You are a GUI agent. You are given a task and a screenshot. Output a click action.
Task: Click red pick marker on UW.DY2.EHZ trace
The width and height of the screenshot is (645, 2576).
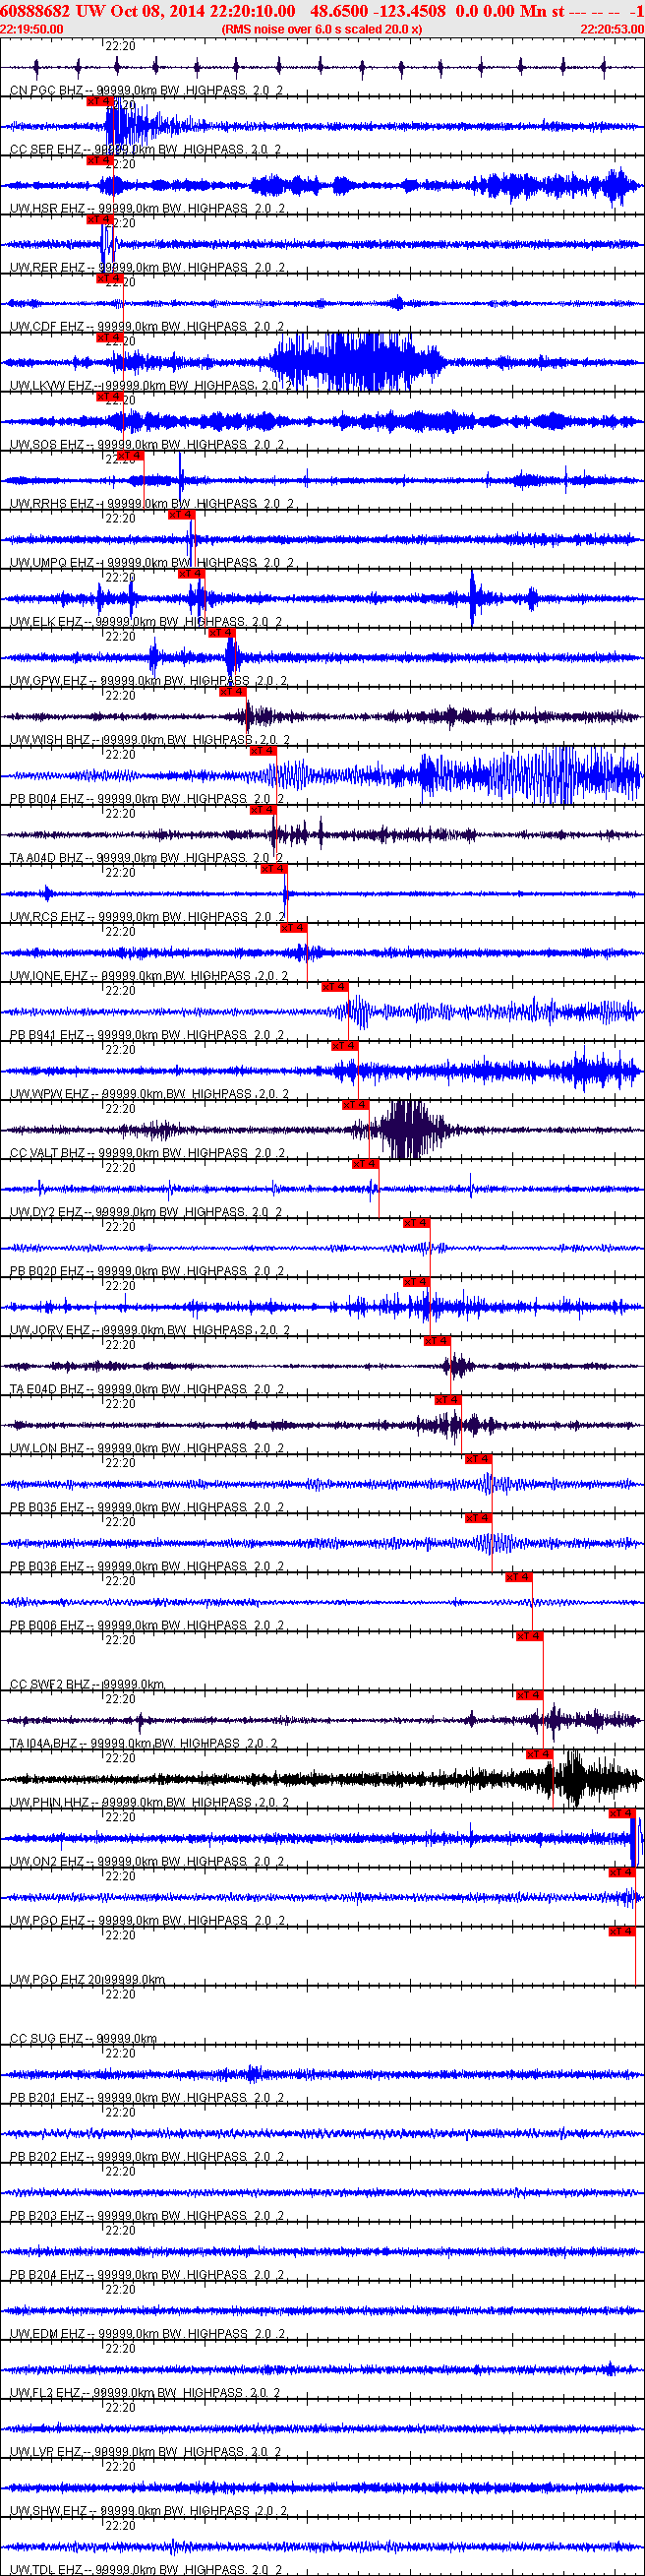pos(365,1164)
